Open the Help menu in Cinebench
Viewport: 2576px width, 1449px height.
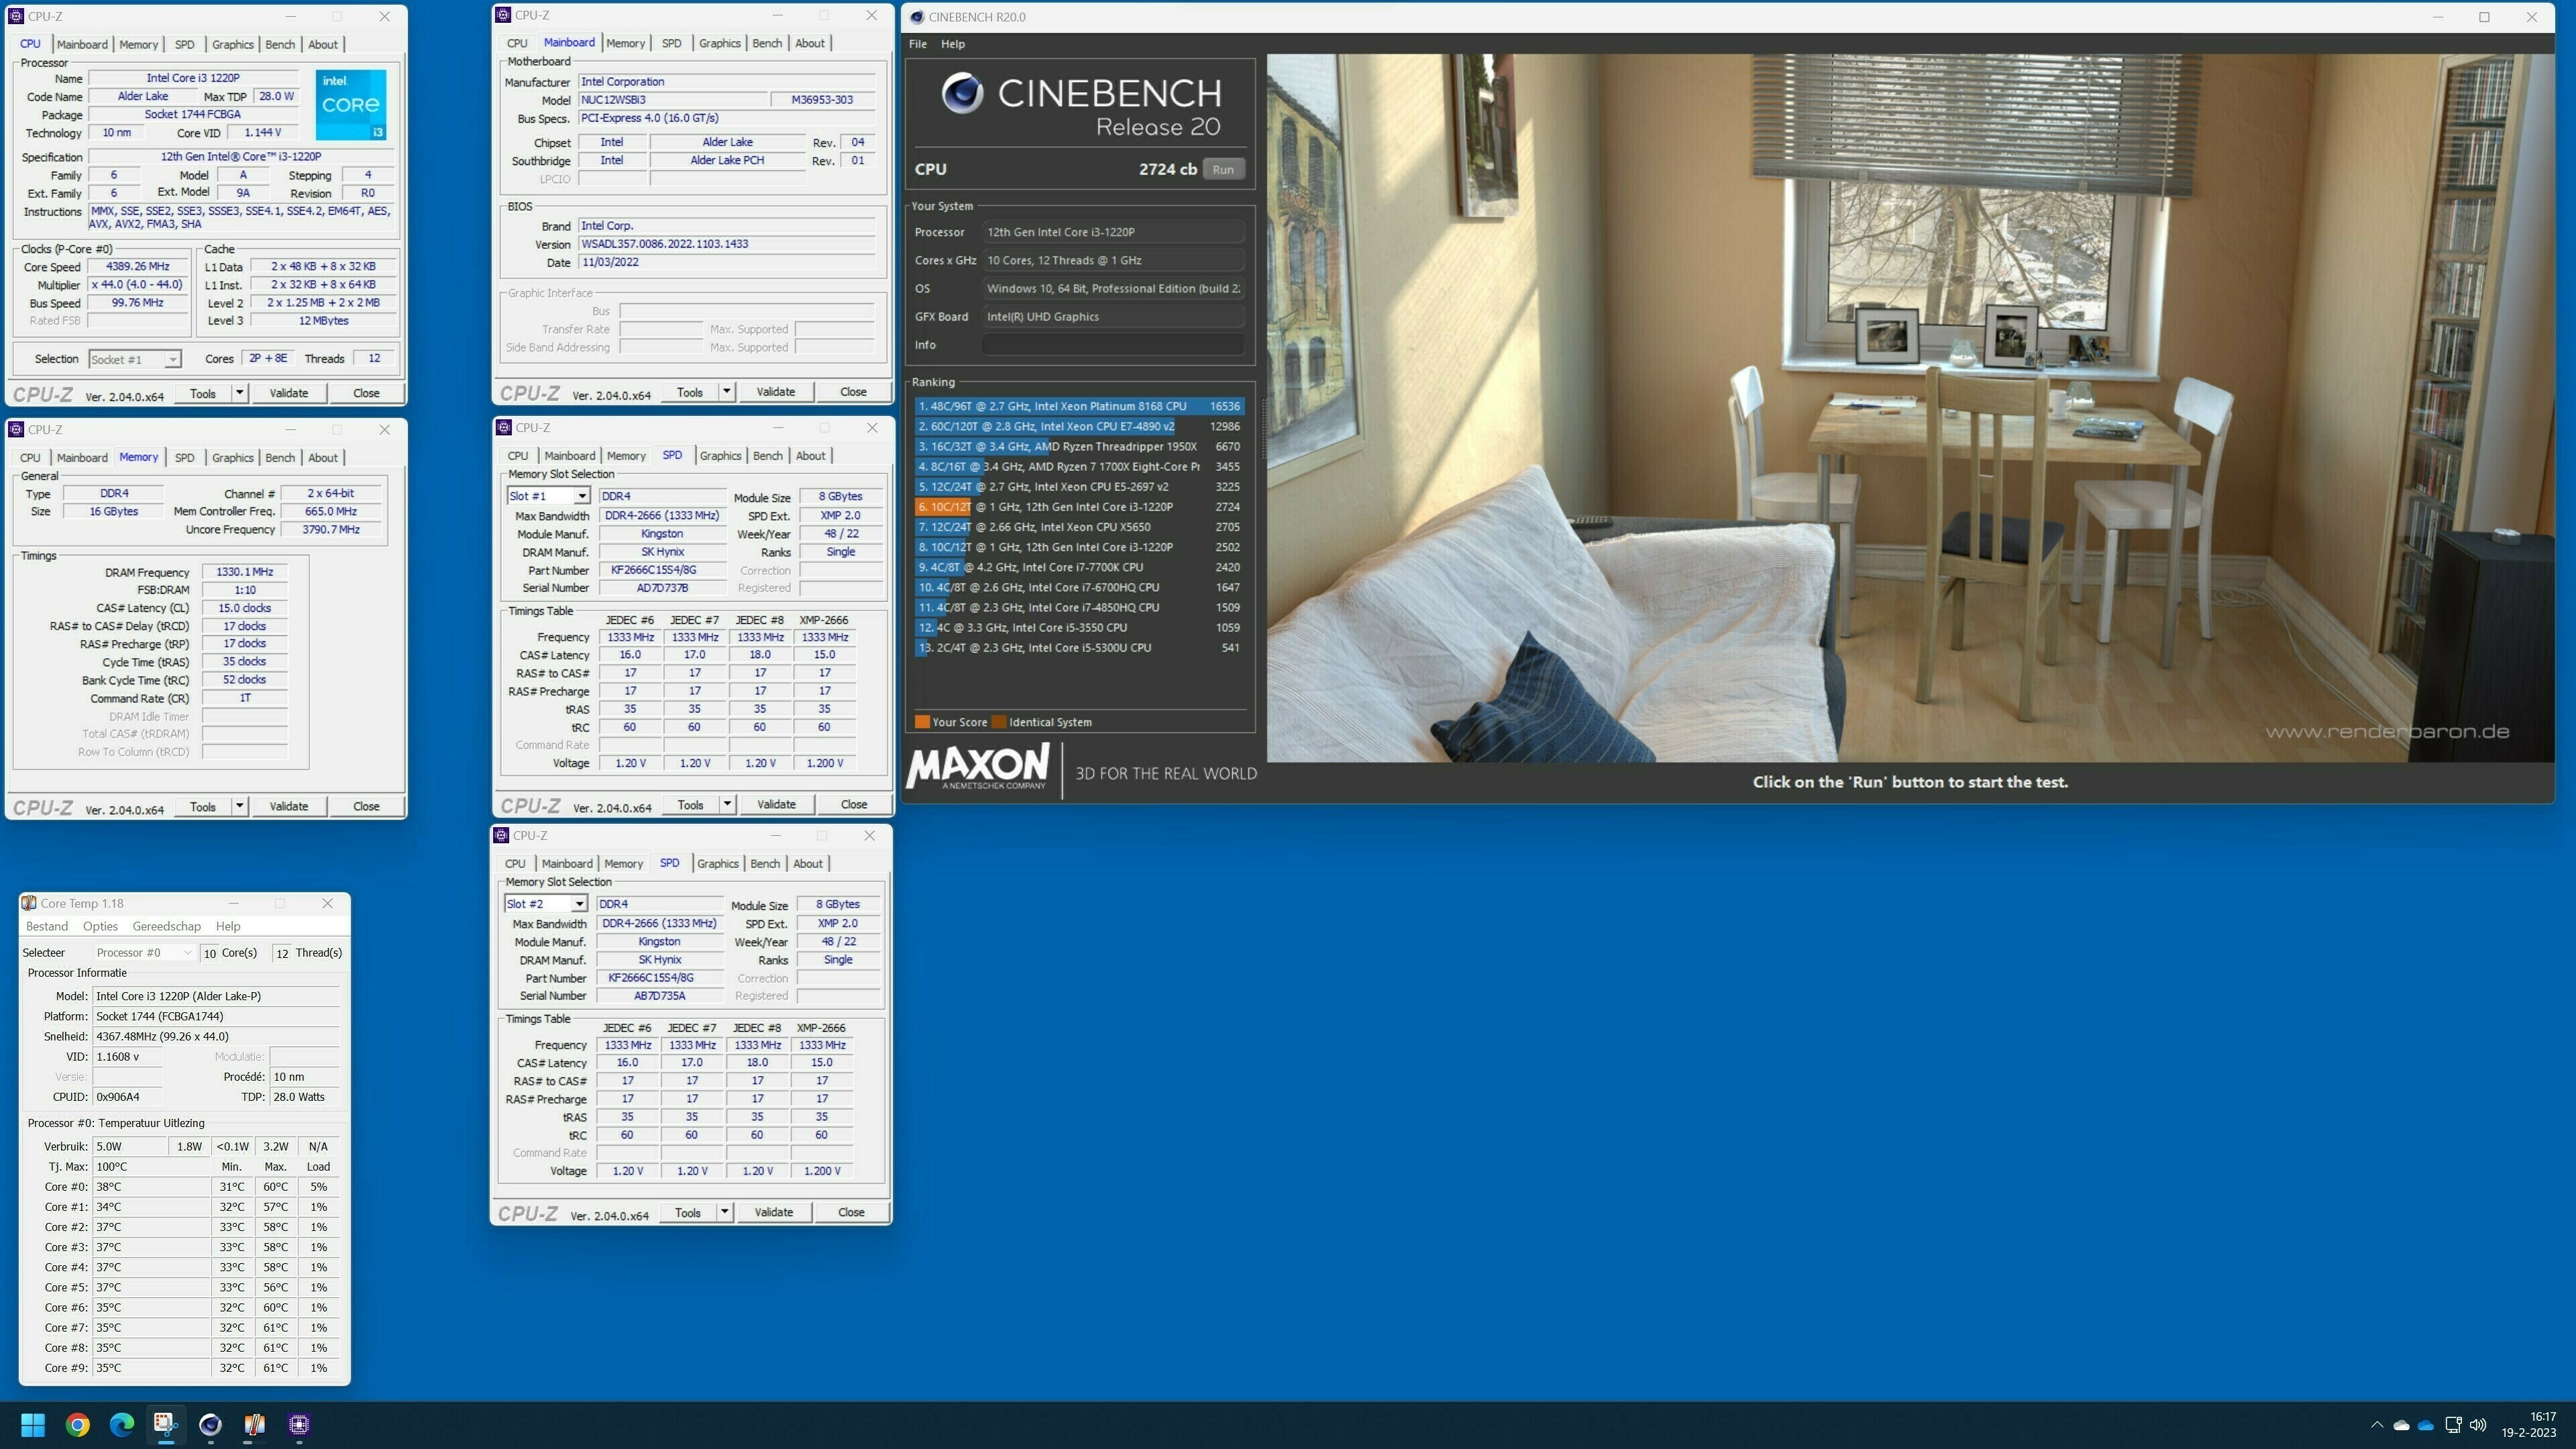[953, 44]
